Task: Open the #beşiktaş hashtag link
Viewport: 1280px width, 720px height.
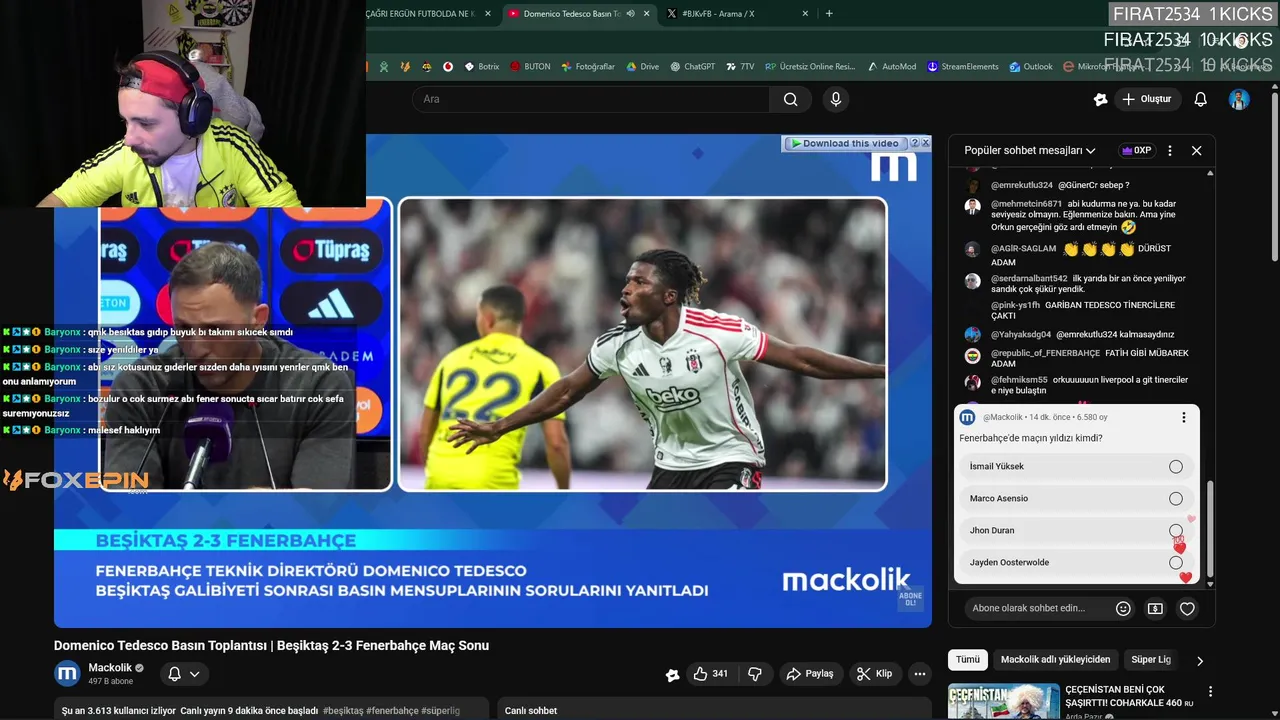Action: point(343,711)
